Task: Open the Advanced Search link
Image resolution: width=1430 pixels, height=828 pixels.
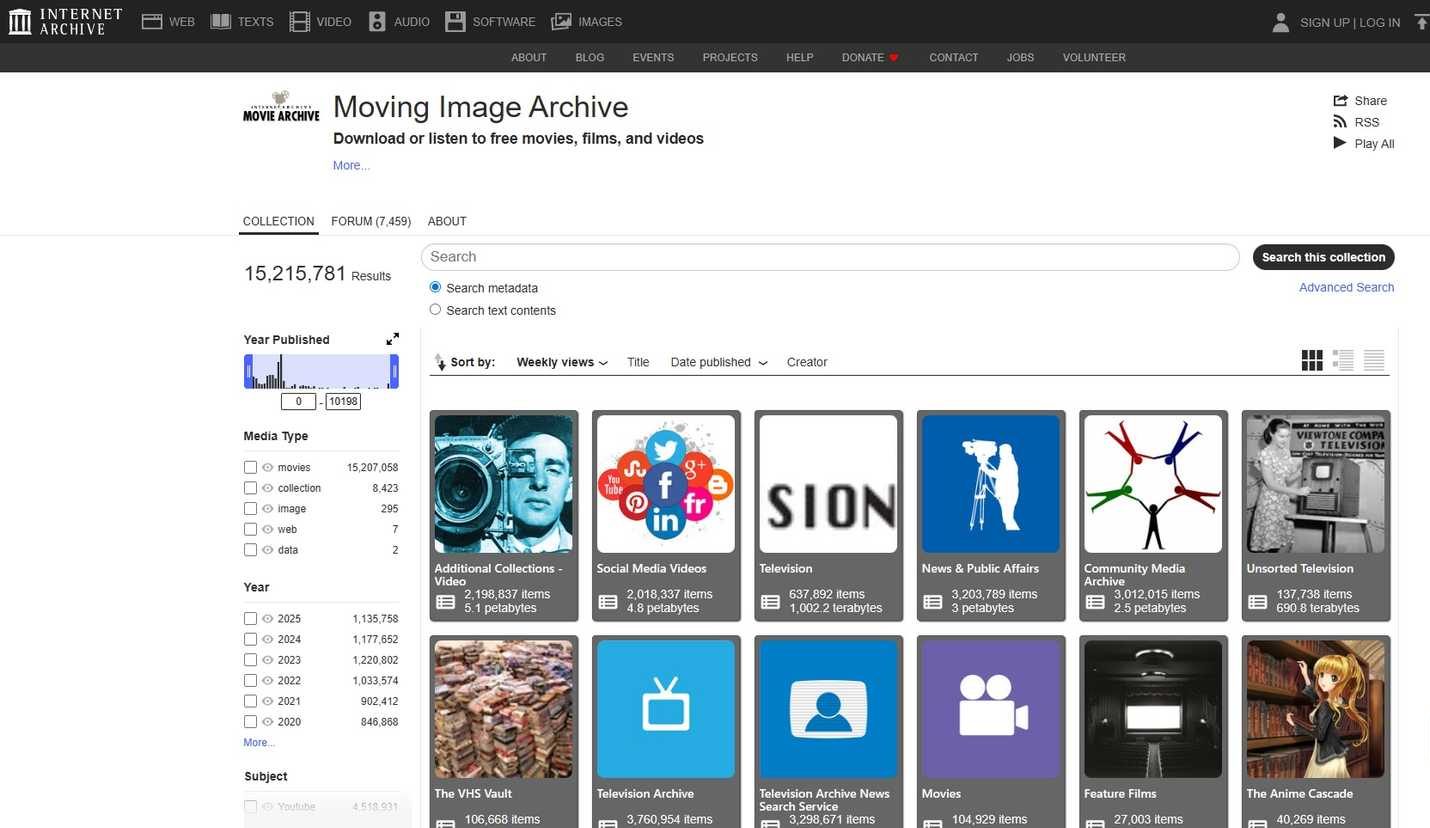Action: coord(1346,287)
